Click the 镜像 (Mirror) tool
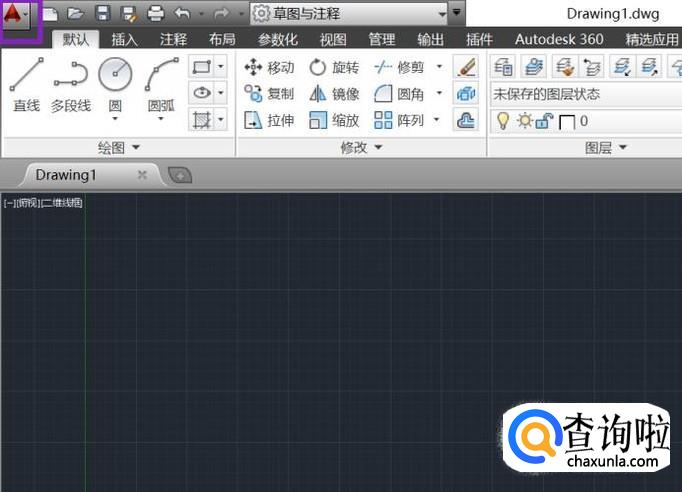This screenshot has width=682, height=492. (x=334, y=94)
